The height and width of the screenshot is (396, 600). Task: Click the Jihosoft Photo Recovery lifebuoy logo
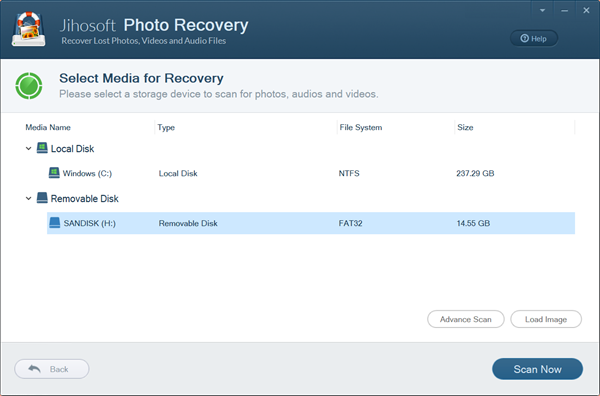click(29, 29)
